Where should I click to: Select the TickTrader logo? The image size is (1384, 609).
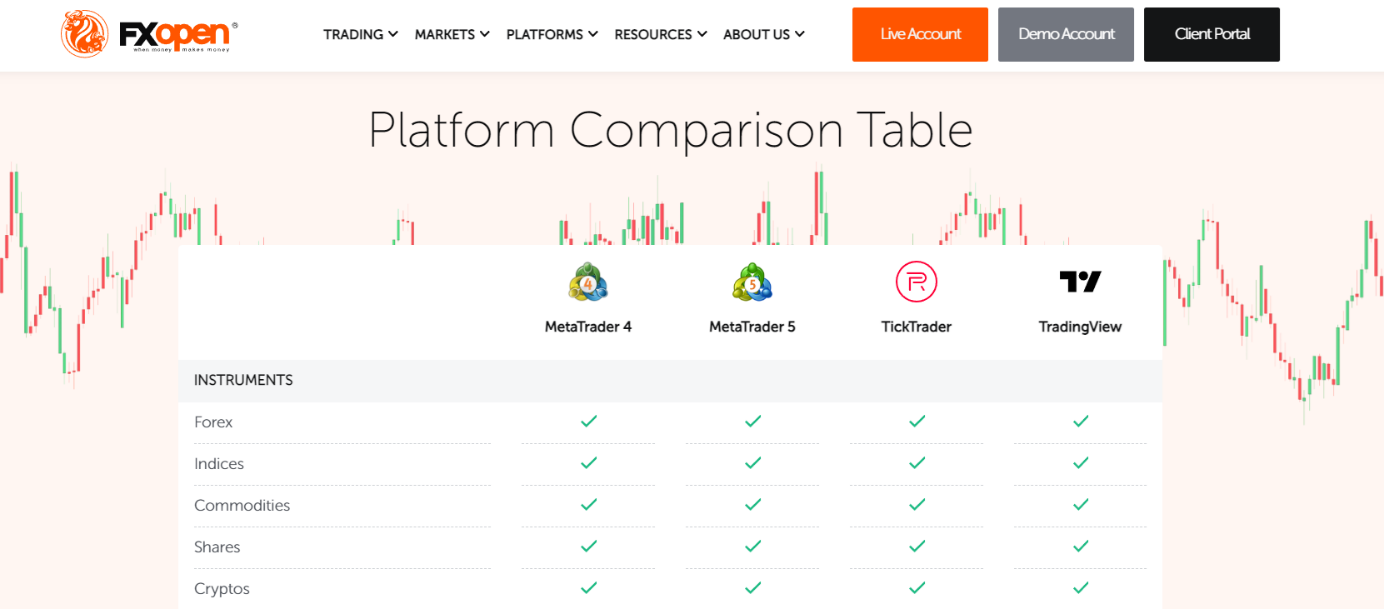pos(916,282)
